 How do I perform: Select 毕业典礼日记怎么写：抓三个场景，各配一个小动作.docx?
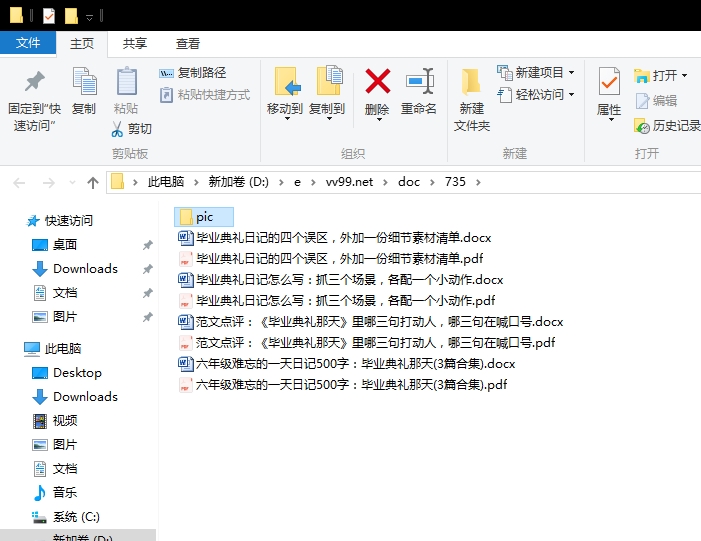click(x=341, y=279)
